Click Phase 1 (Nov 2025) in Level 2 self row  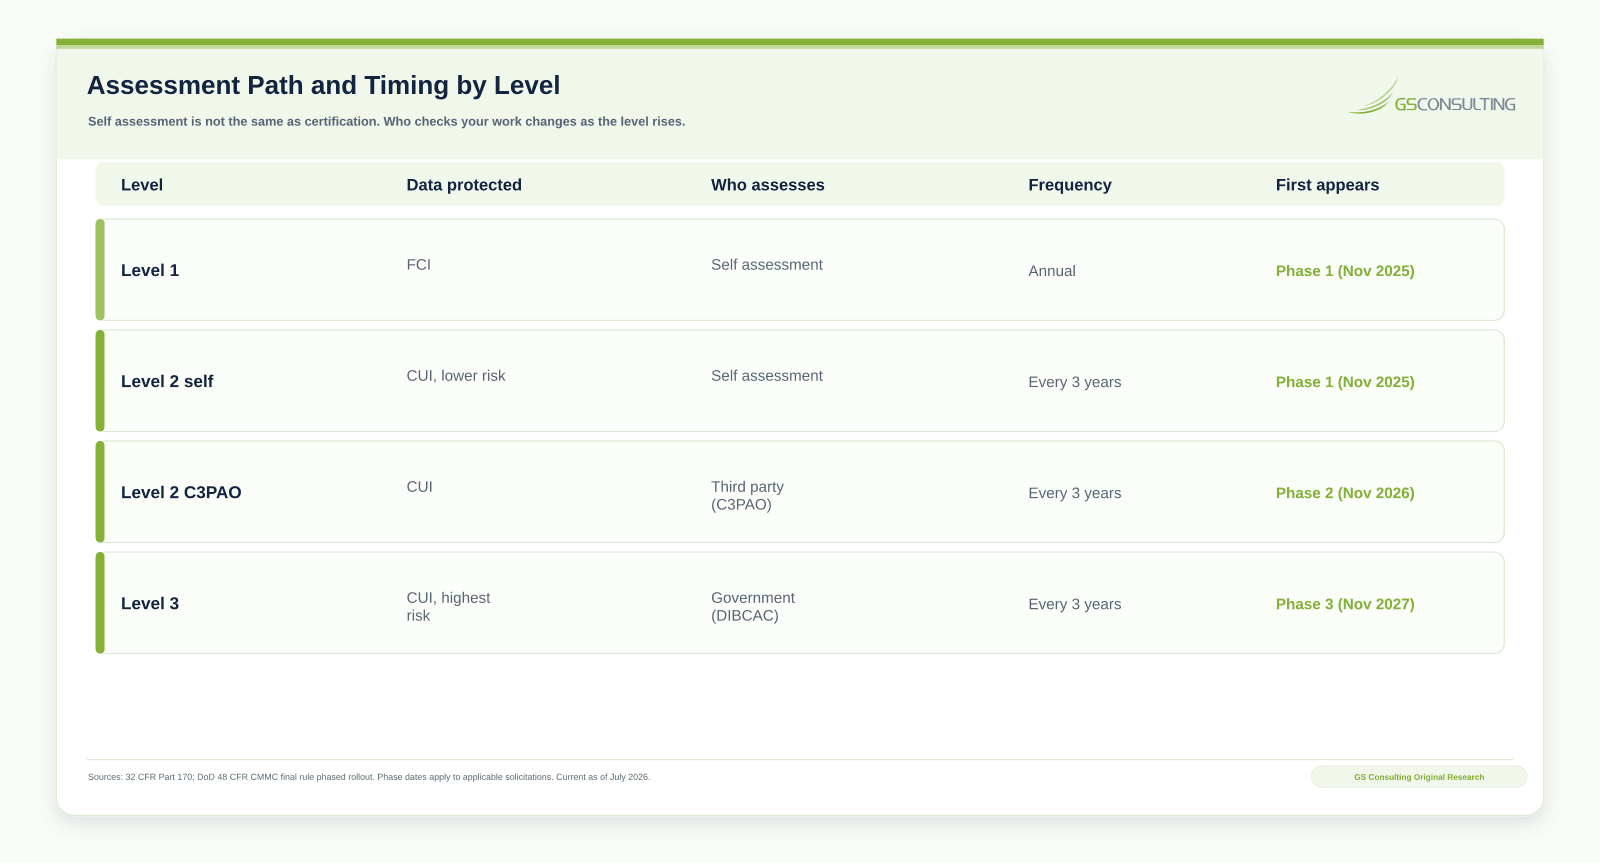tap(1345, 382)
